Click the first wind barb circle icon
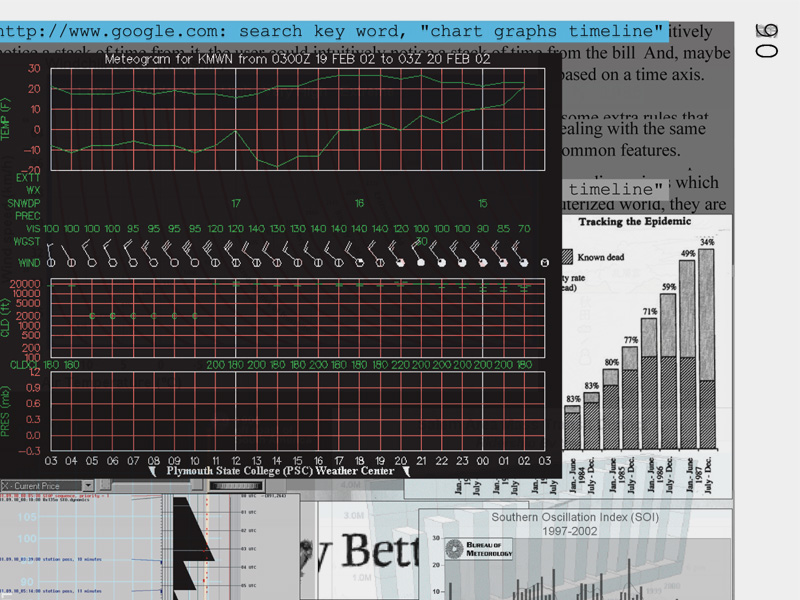Image resolution: width=800 pixels, height=600 pixels. [52, 262]
